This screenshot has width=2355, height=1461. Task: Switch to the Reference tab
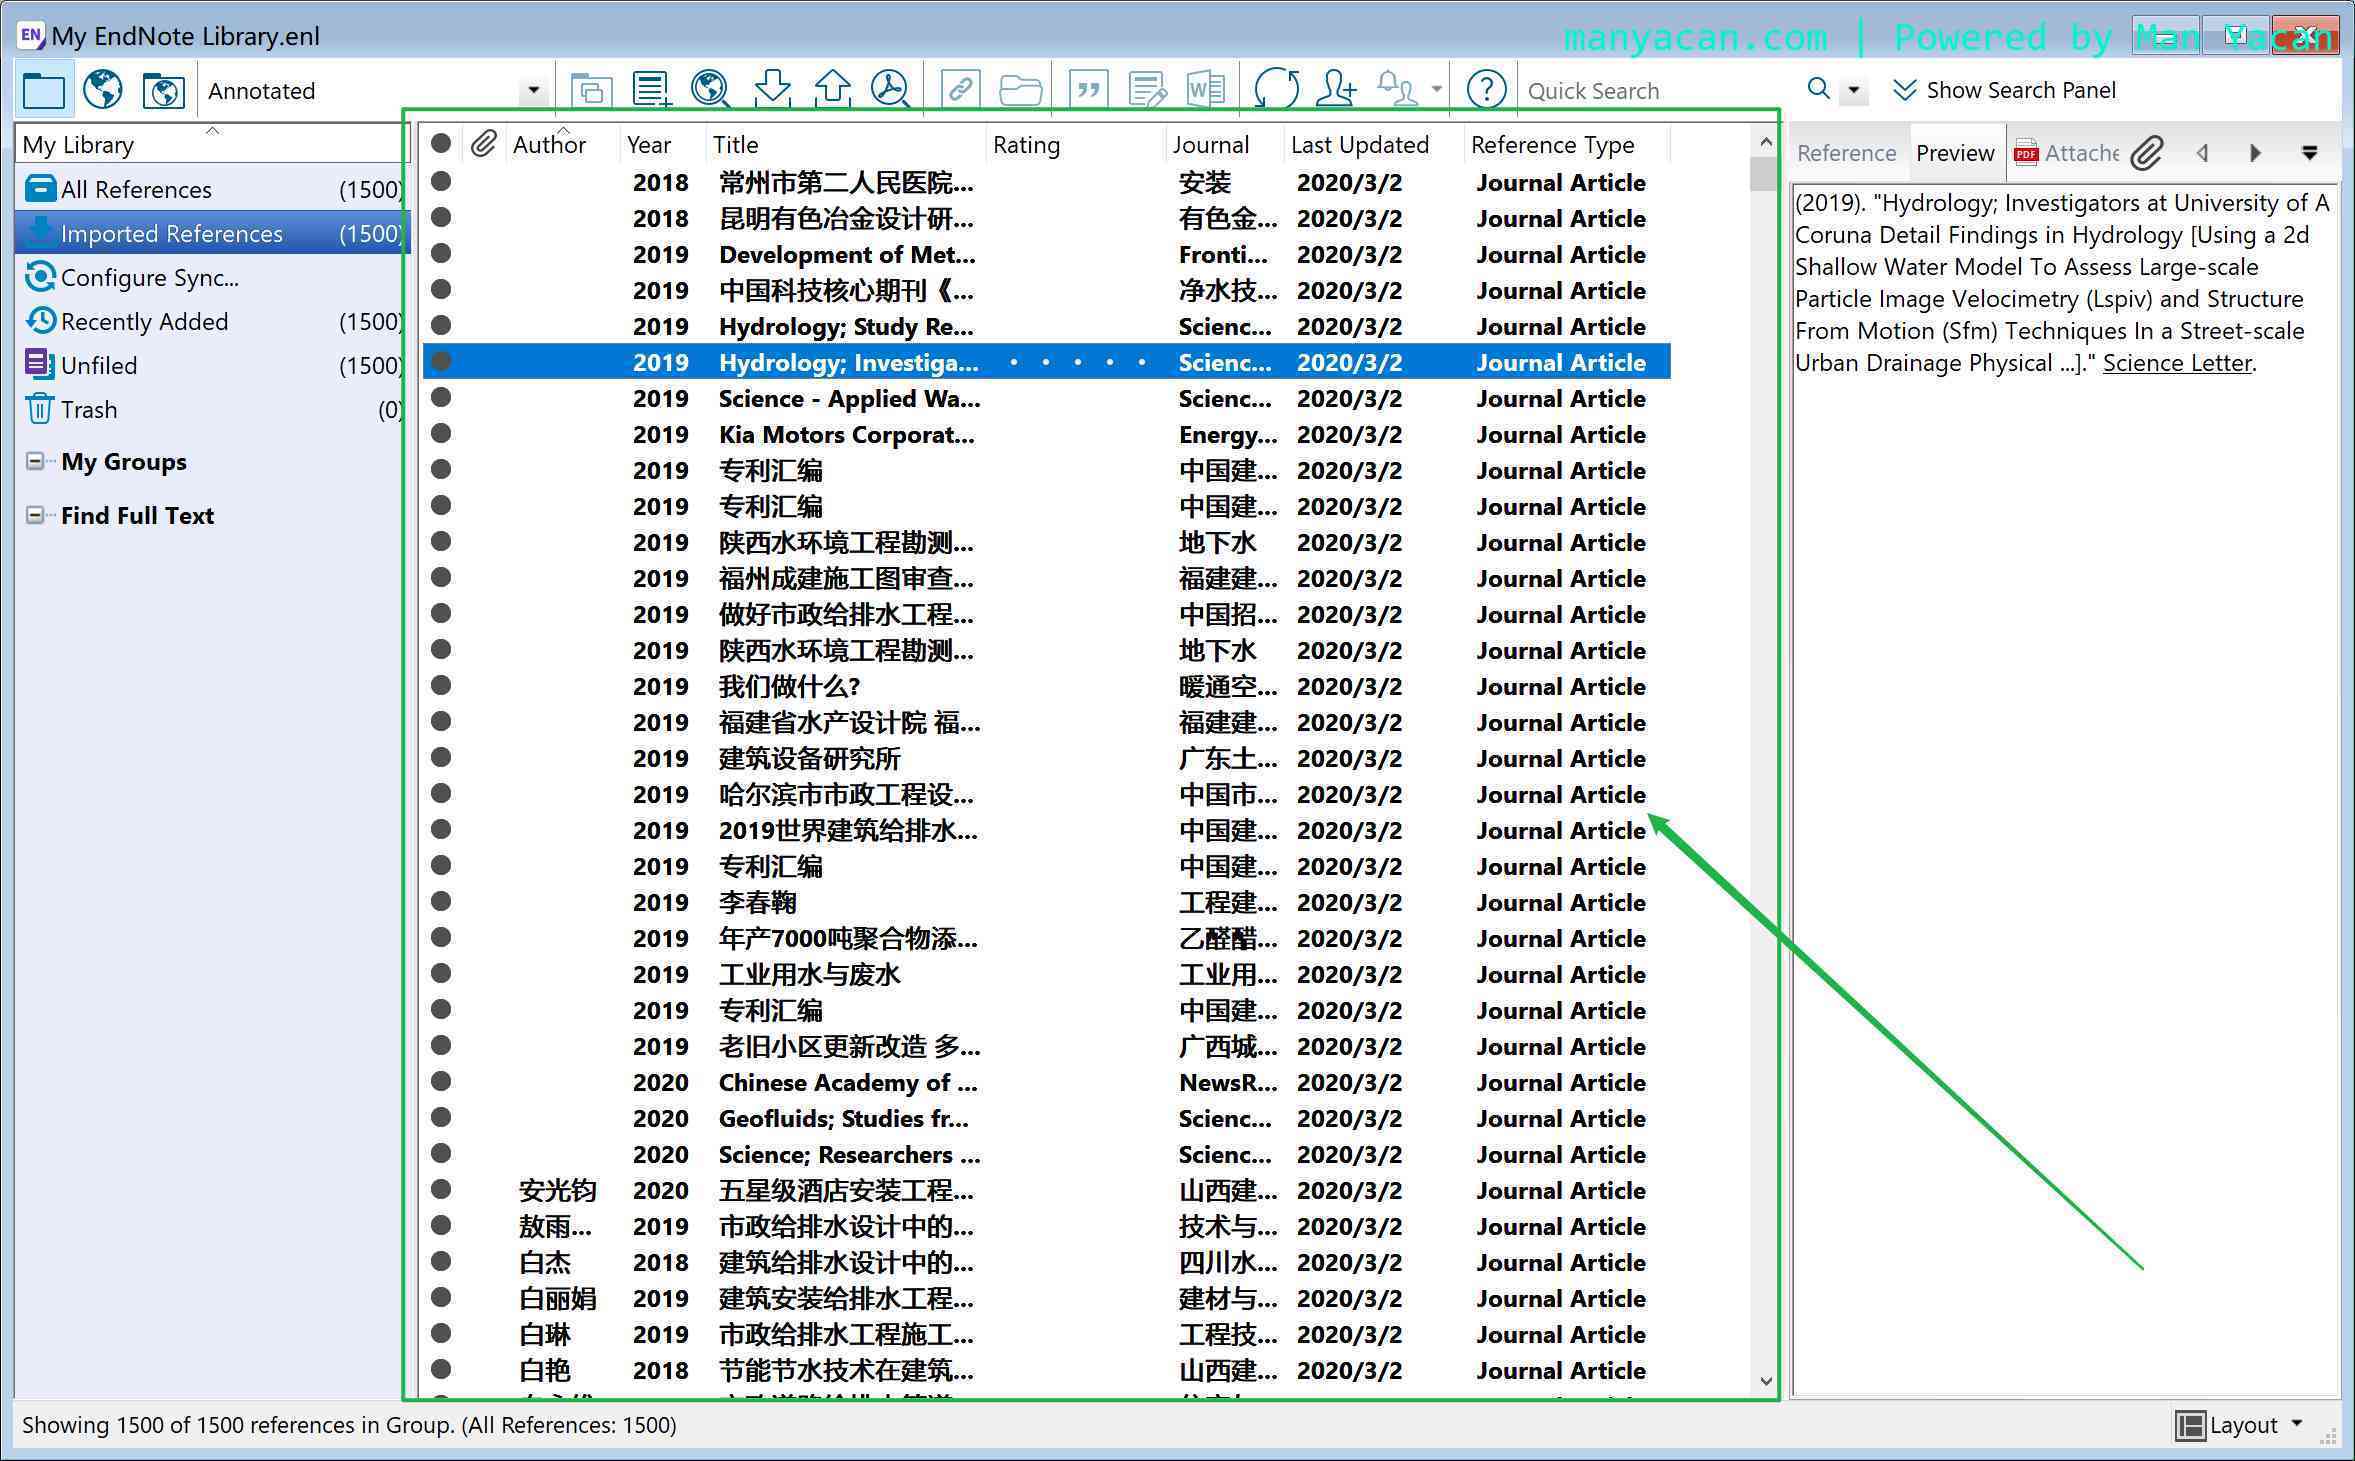coord(1846,153)
